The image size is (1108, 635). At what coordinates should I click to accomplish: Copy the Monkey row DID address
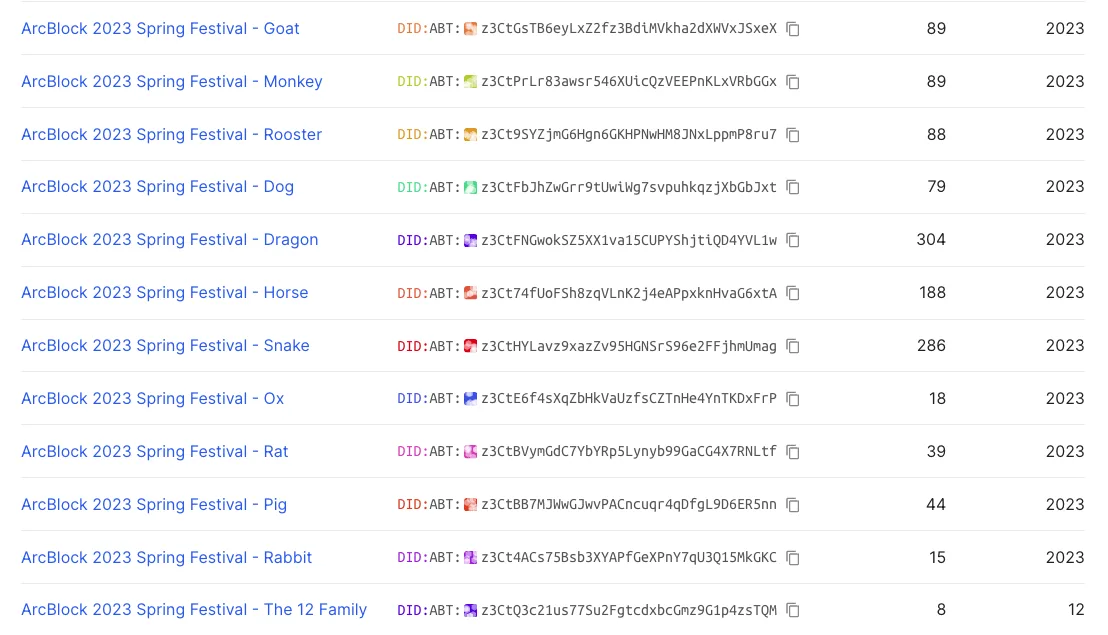point(793,82)
